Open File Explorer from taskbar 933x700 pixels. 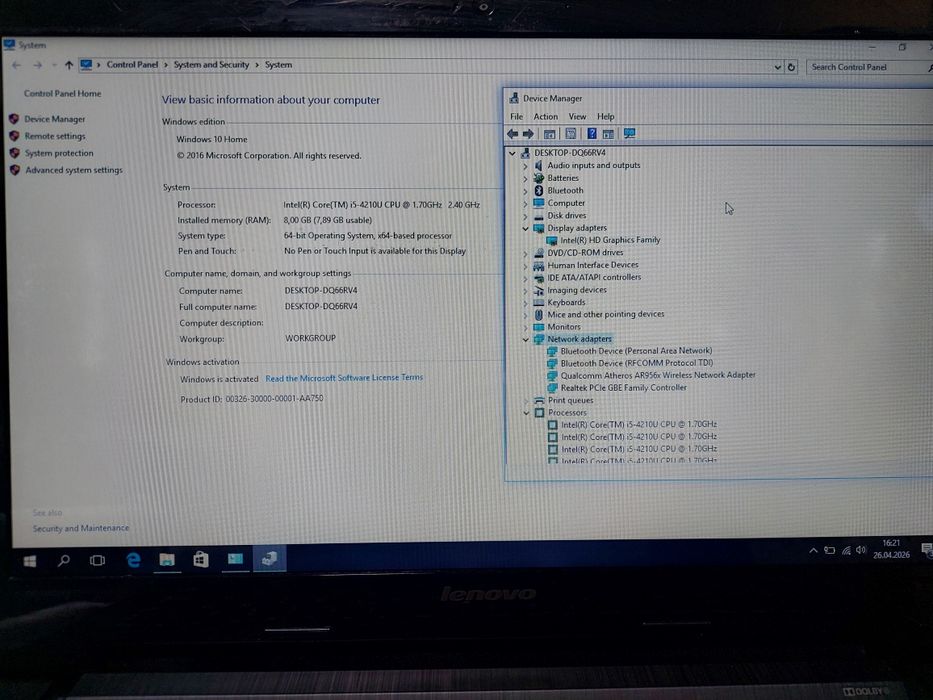click(x=167, y=560)
